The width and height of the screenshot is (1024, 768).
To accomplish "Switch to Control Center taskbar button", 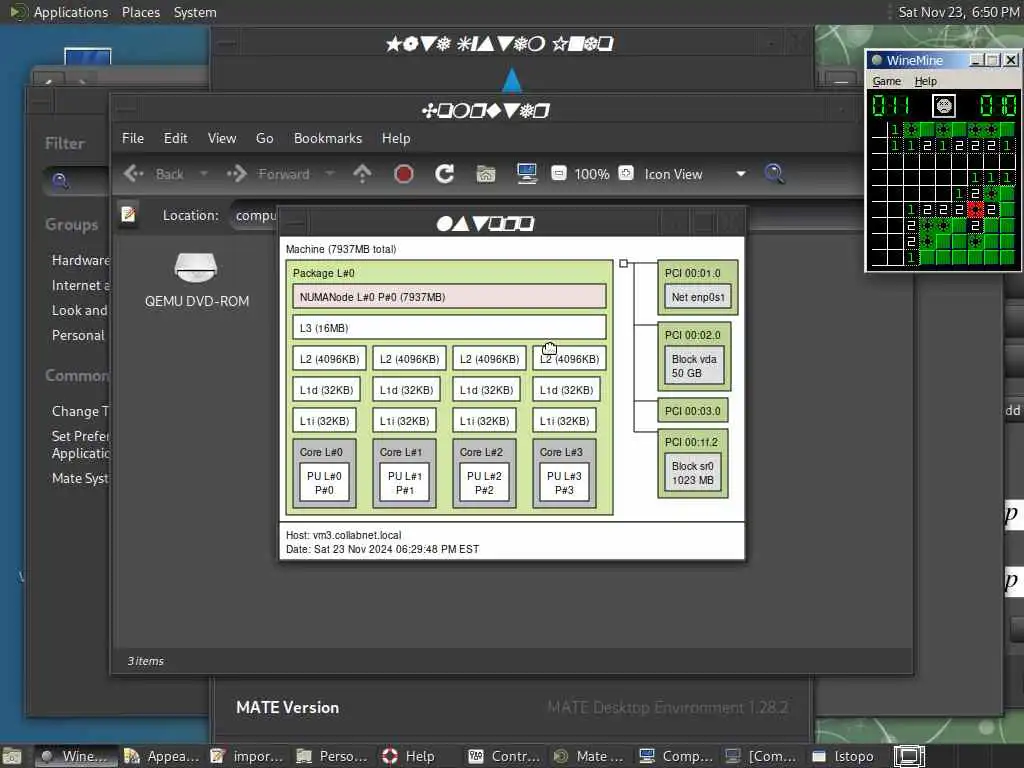I will [x=505, y=756].
